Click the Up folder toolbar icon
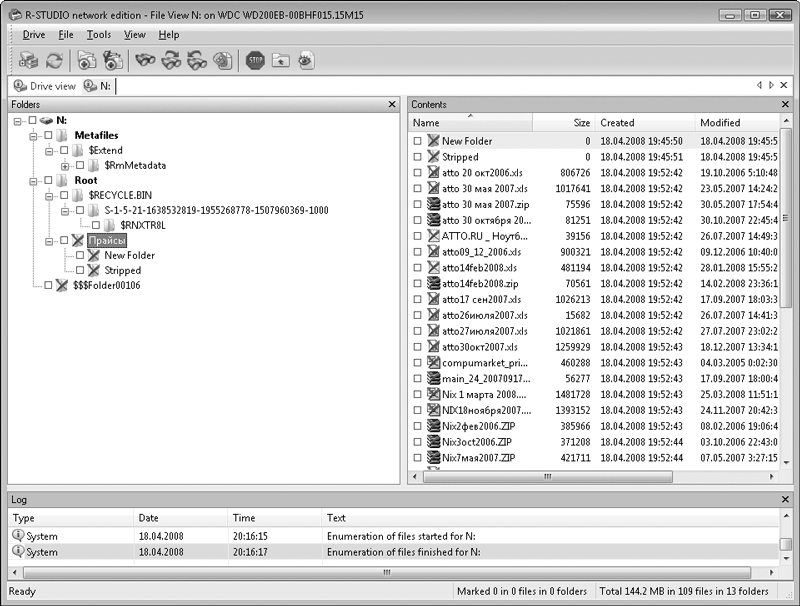 (281, 61)
